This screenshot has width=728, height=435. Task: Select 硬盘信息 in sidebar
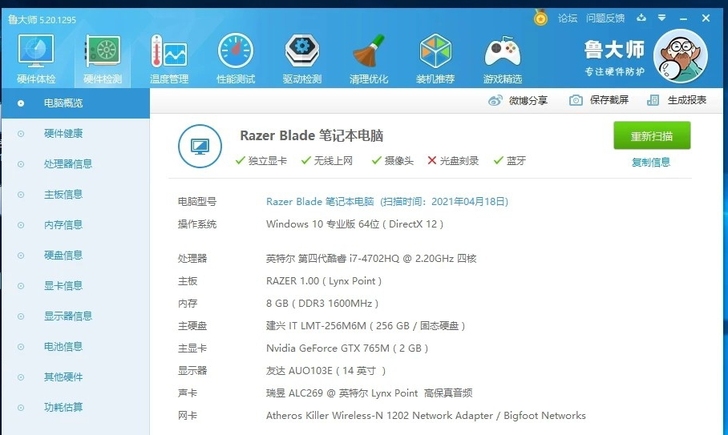tap(76, 255)
